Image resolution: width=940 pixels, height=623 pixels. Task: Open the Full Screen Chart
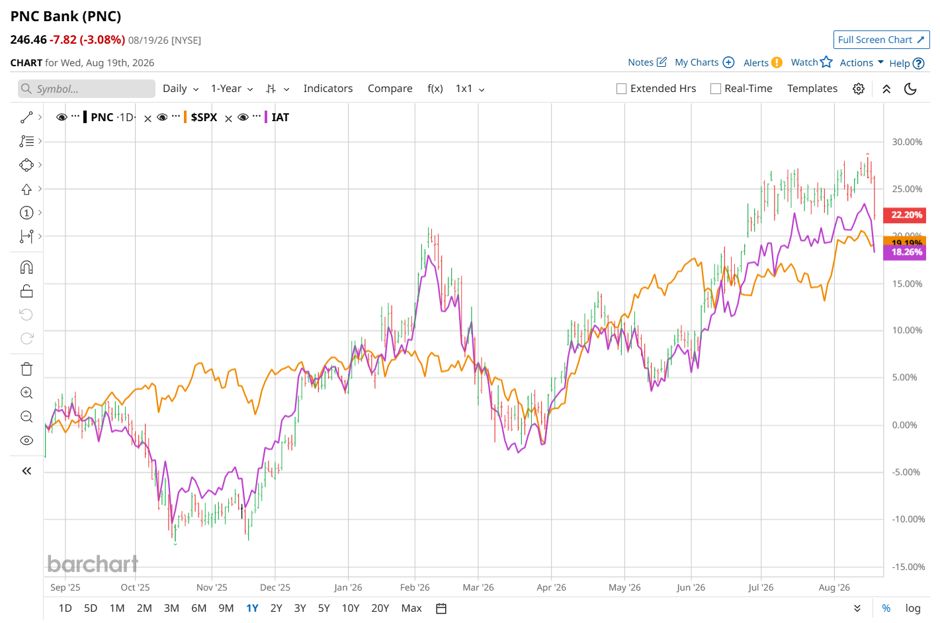tap(881, 40)
